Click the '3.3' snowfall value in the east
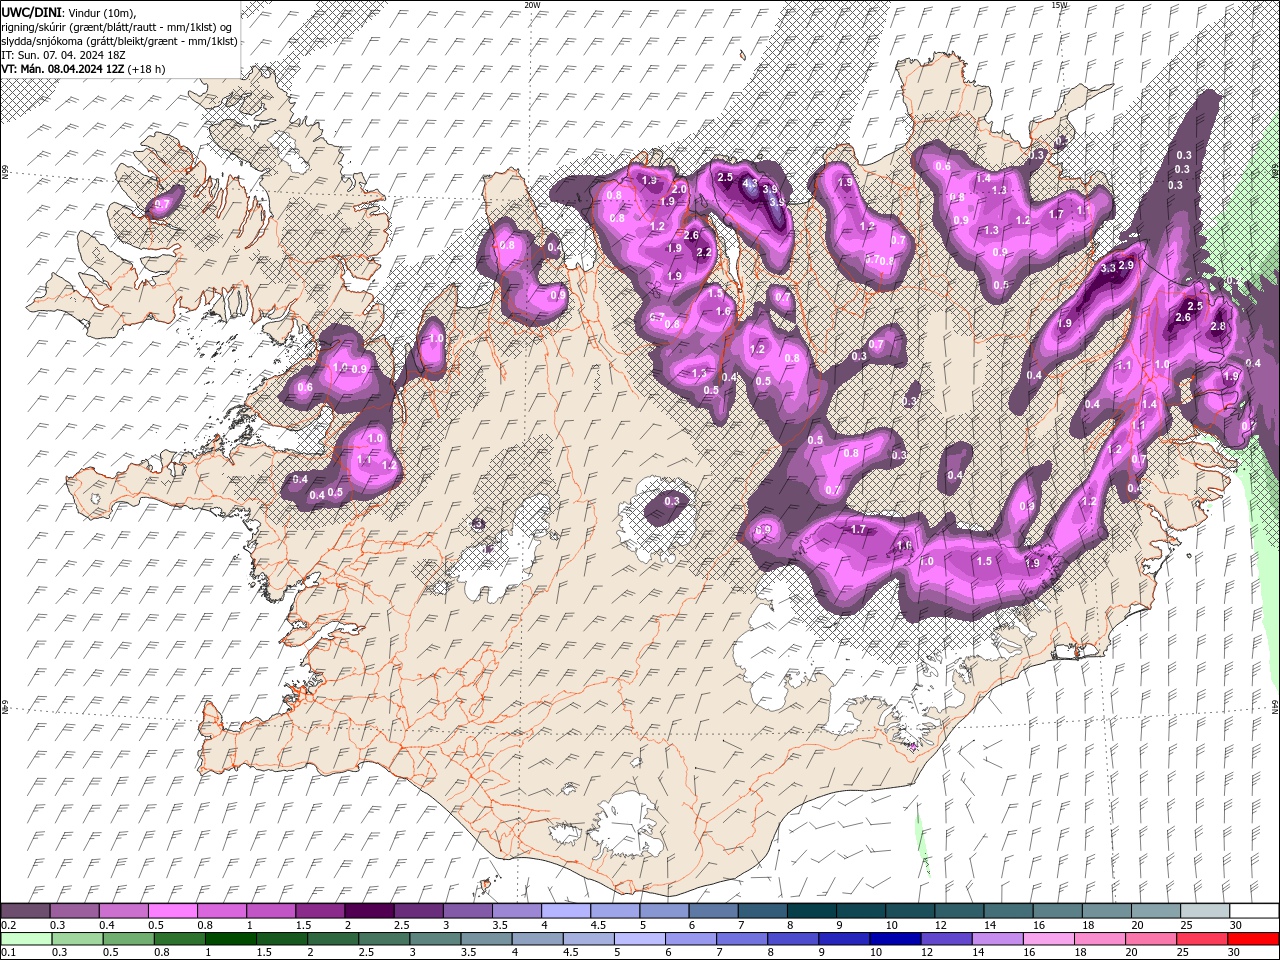Screen dimensions: 1280x960 pyautogui.click(x=1108, y=268)
